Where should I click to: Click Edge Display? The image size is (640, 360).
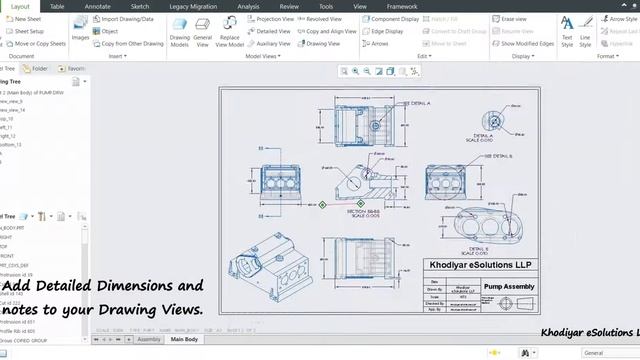[x=383, y=31]
